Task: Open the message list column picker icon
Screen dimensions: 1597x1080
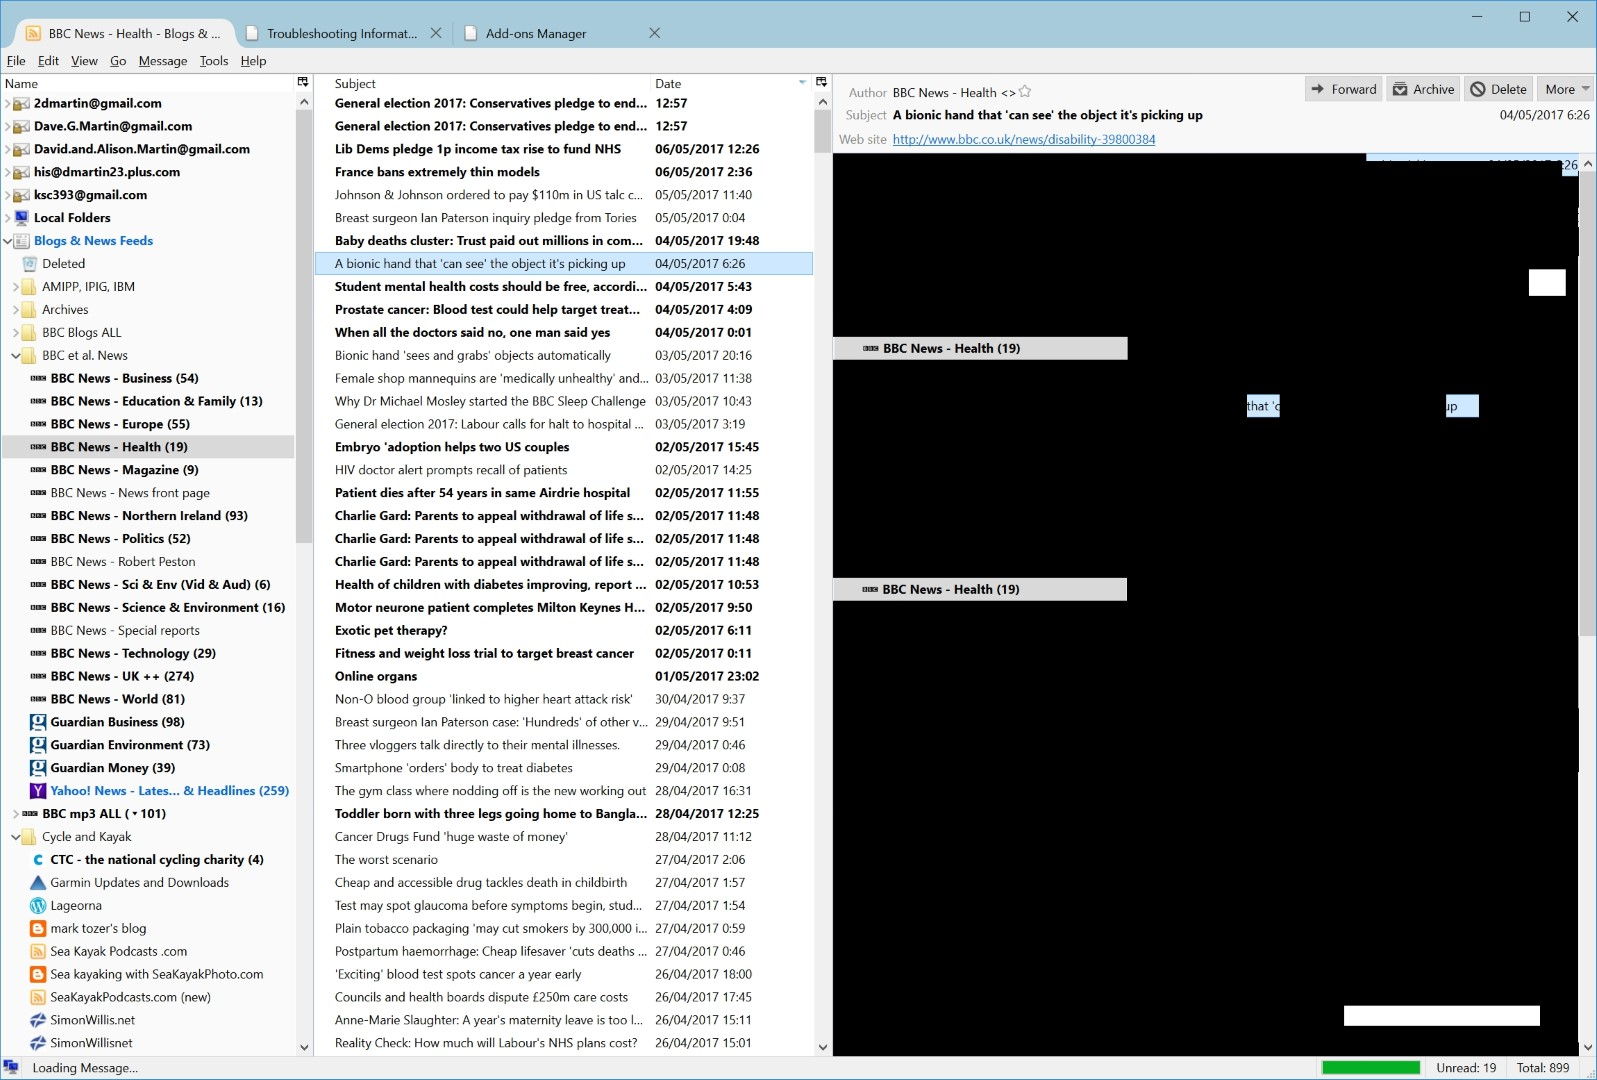Action: point(821,82)
